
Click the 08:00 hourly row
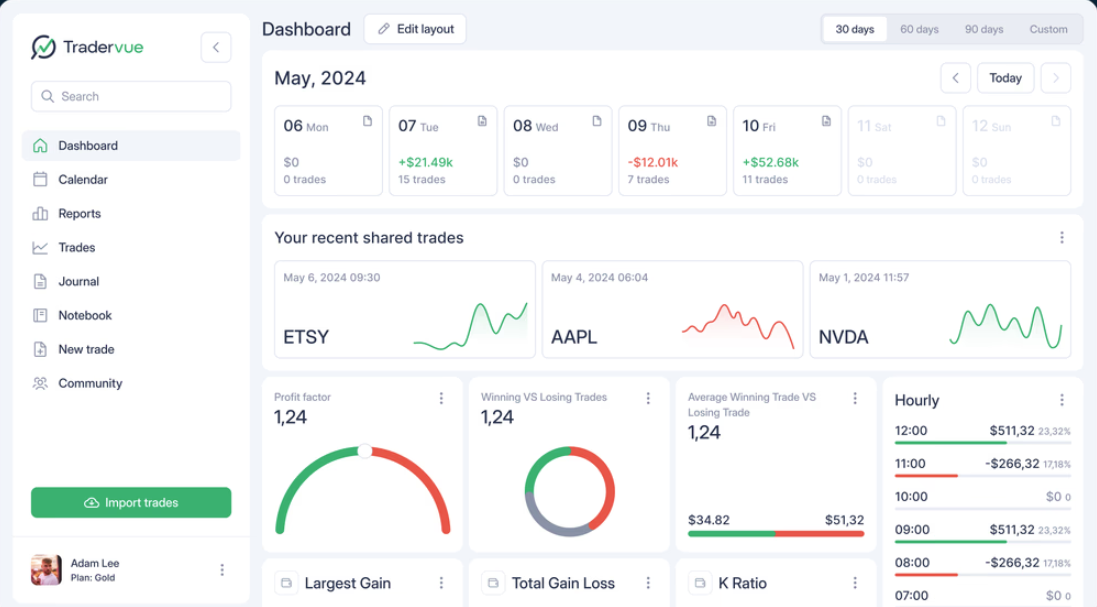pos(982,565)
